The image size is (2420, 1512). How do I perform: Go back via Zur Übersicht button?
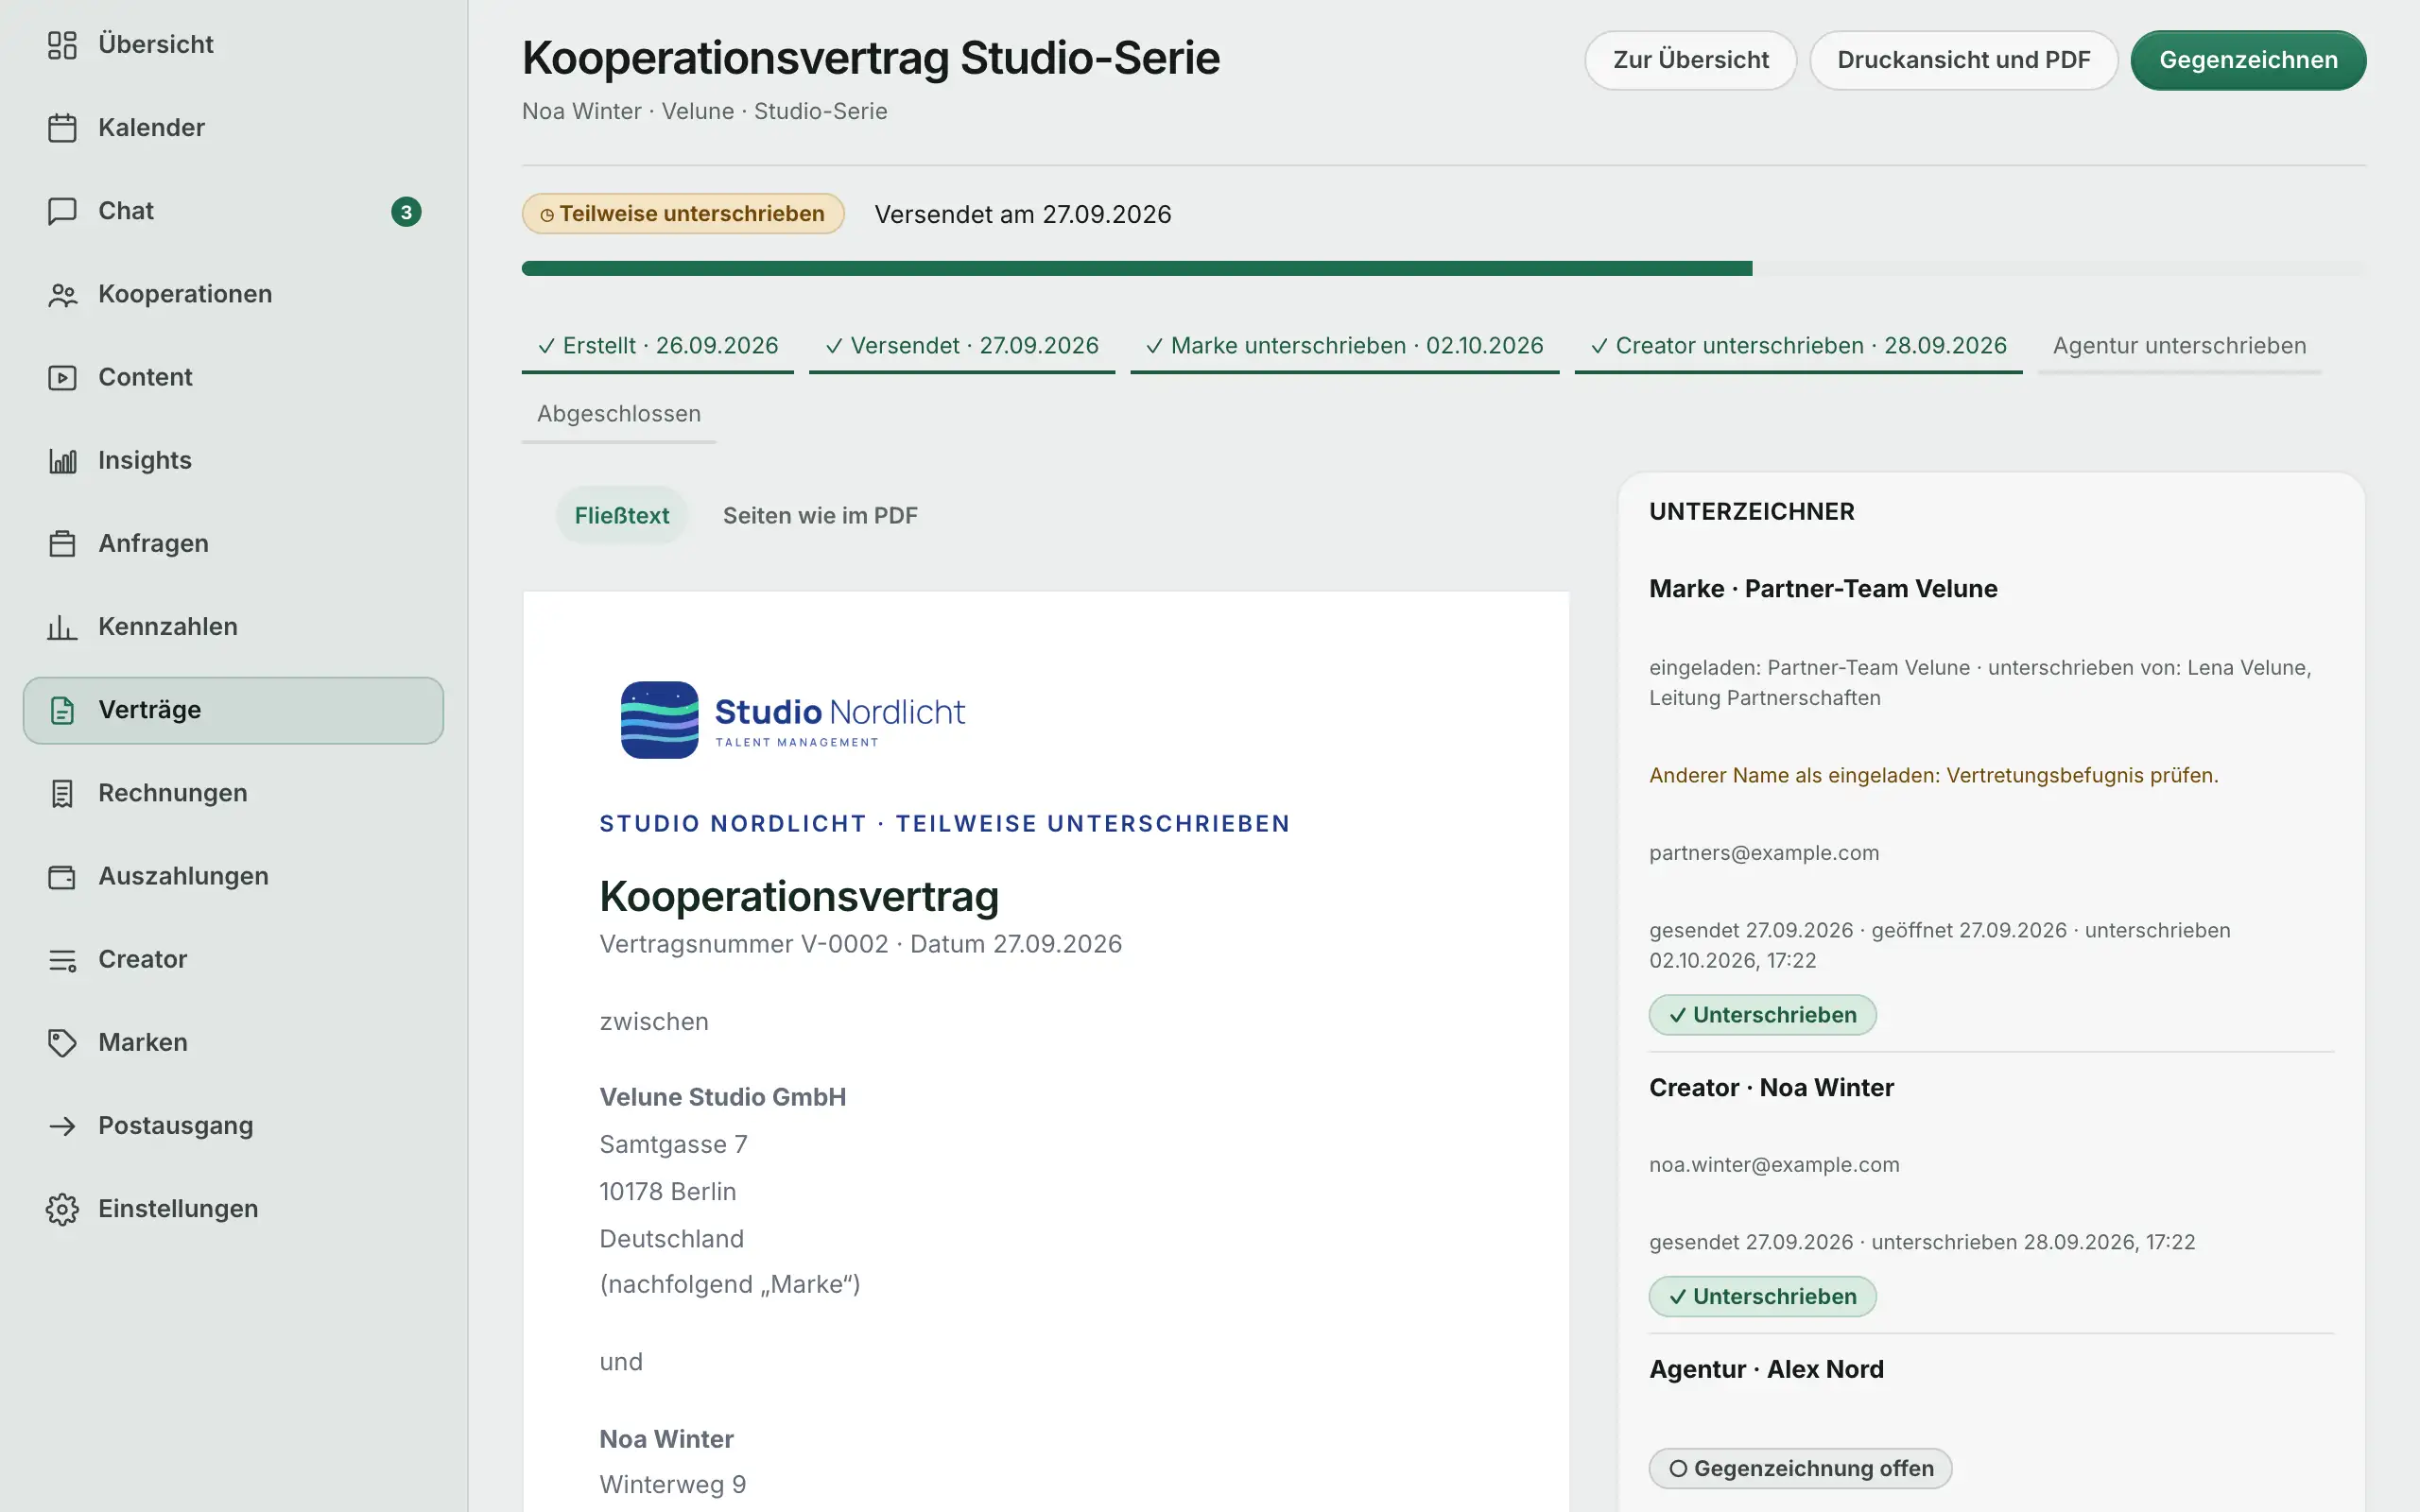point(1690,60)
